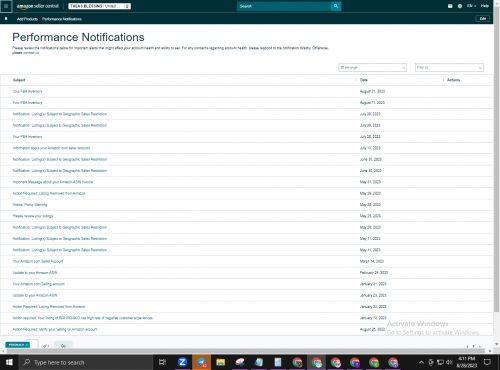Viewport: 500px width, 370px height.
Task: Click the horizontal page scrollbar
Action: [246, 351]
